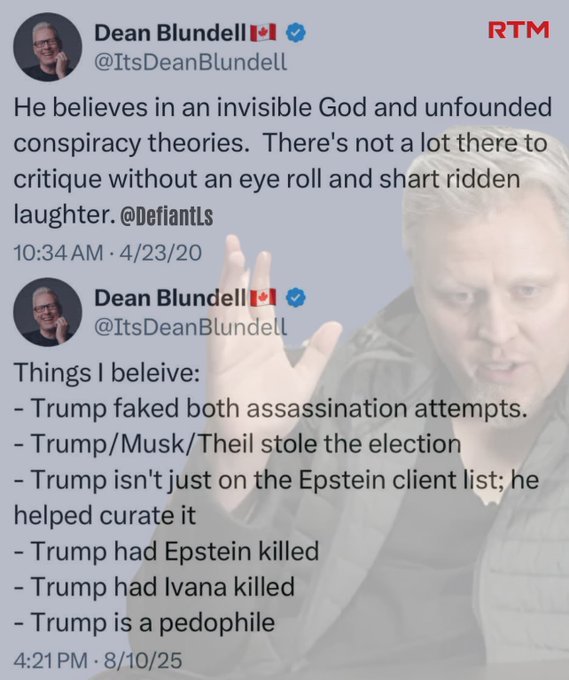Viewport: 569px width, 680px height.
Task: Open the @DefiantLs mention
Action: click(x=166, y=217)
